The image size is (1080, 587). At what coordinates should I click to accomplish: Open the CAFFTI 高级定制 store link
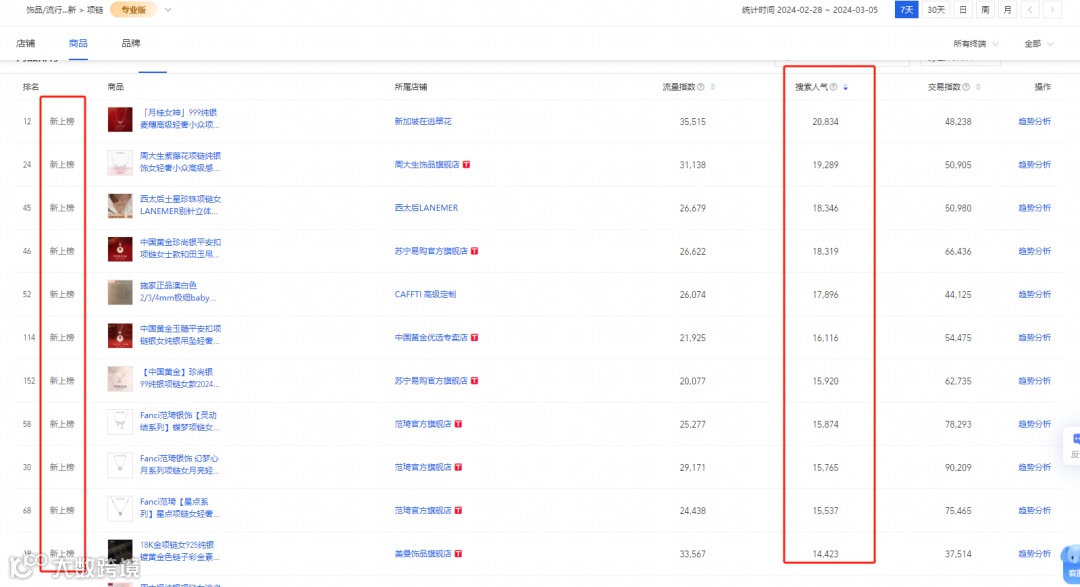425,294
